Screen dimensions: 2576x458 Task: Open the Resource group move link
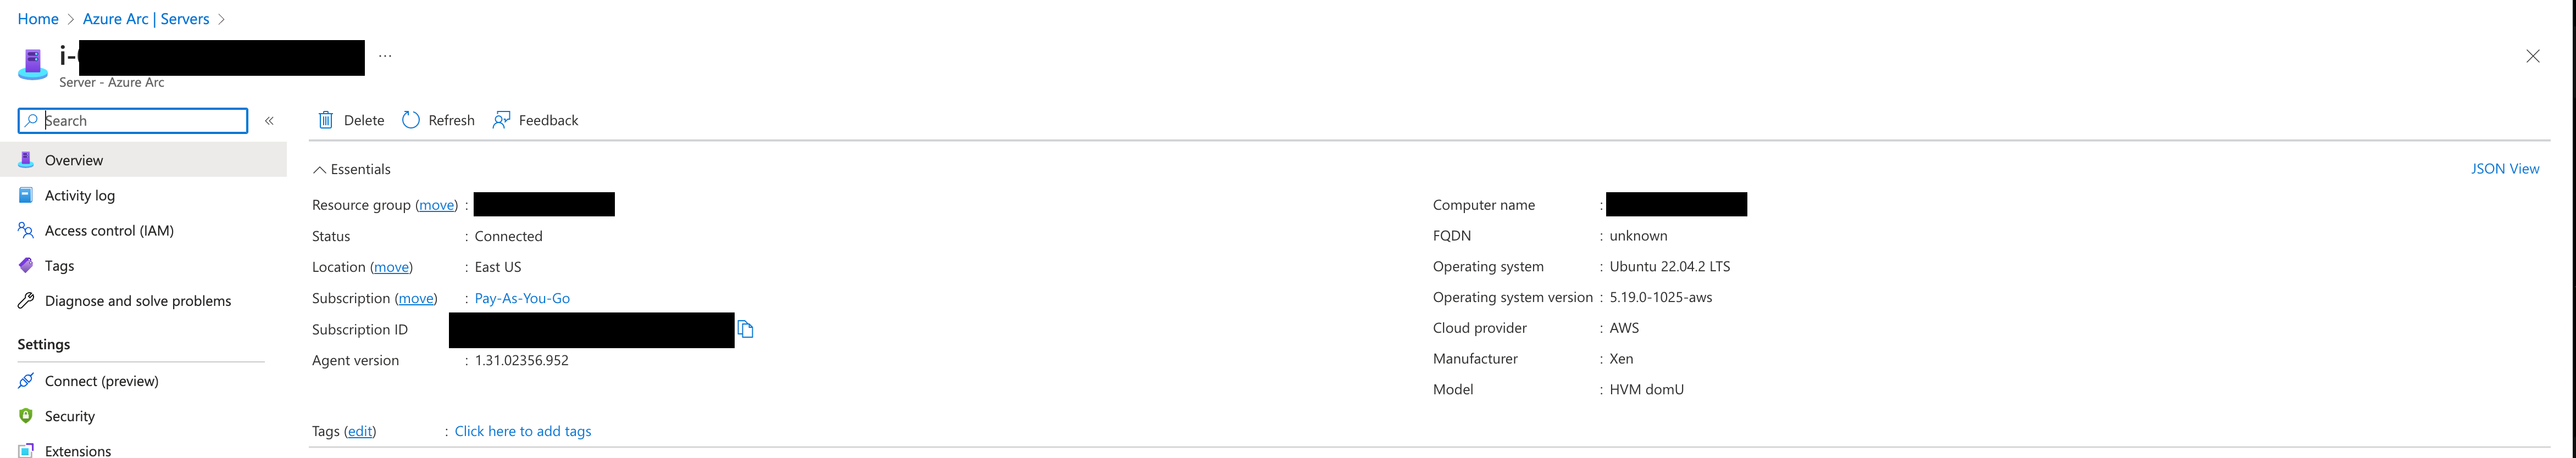pyautogui.click(x=436, y=204)
